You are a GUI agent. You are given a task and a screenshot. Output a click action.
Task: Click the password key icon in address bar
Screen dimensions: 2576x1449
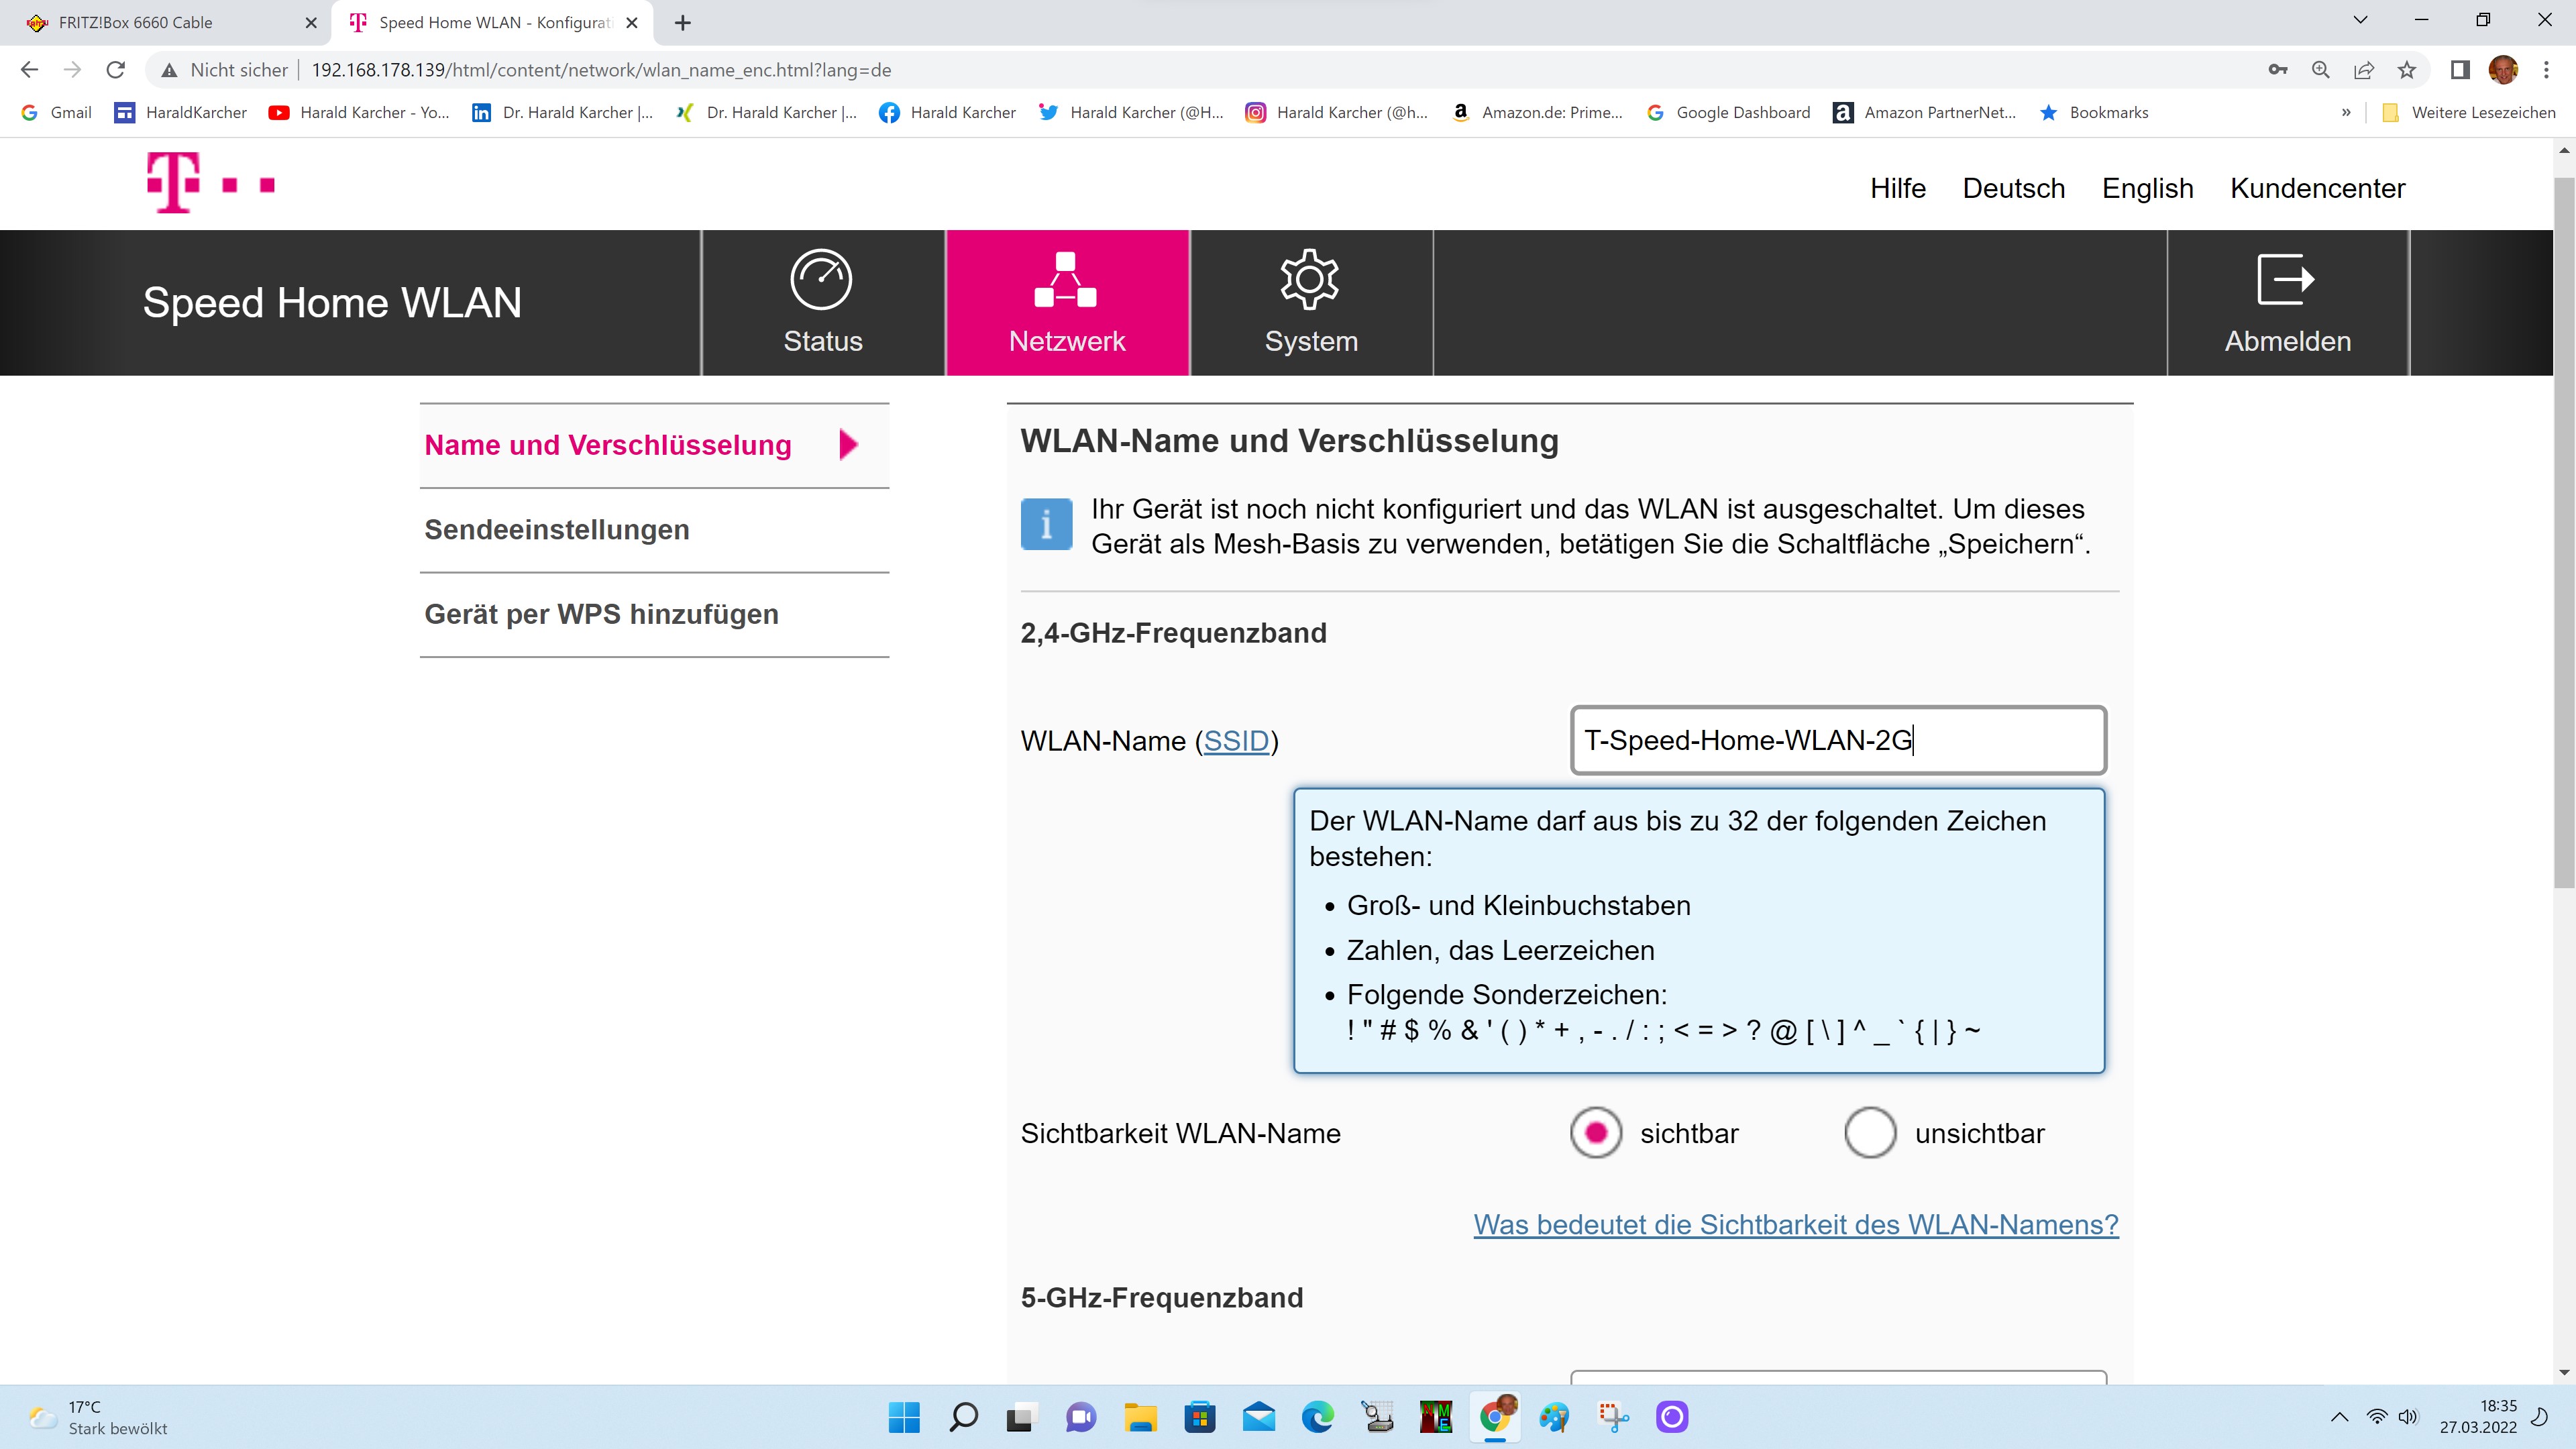pyautogui.click(x=2278, y=70)
